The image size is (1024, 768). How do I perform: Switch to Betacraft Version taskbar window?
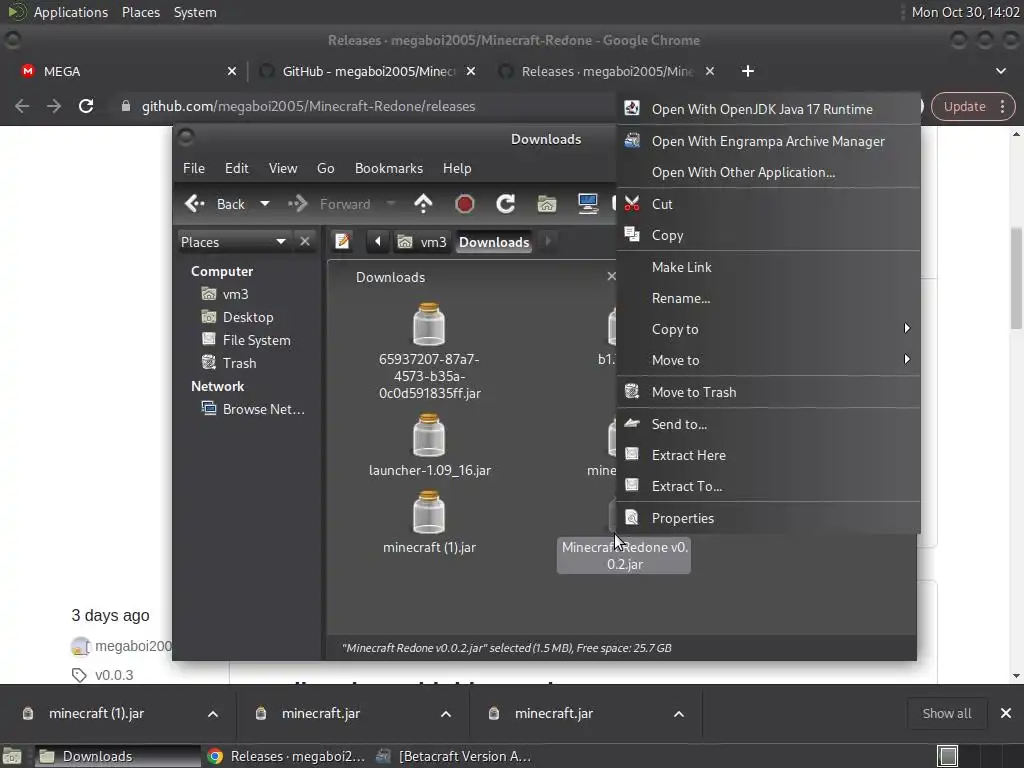[x=455, y=756]
